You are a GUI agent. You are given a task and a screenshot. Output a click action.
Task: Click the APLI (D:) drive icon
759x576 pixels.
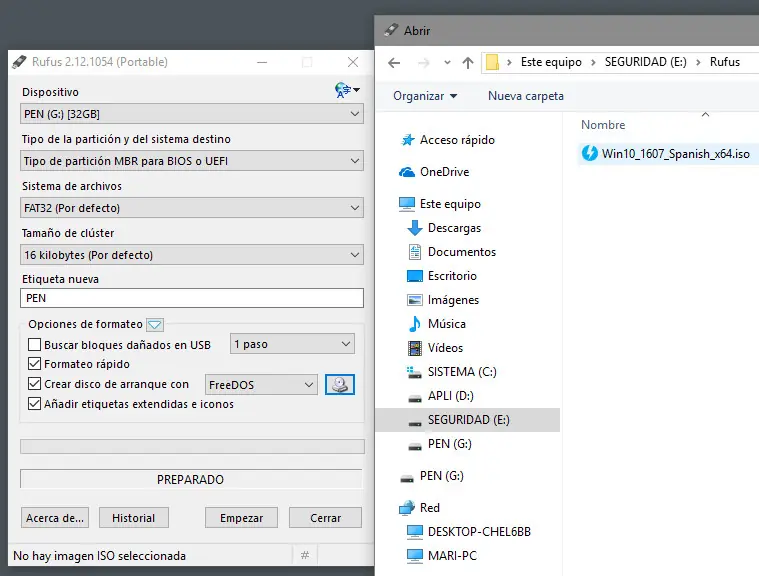(x=415, y=398)
